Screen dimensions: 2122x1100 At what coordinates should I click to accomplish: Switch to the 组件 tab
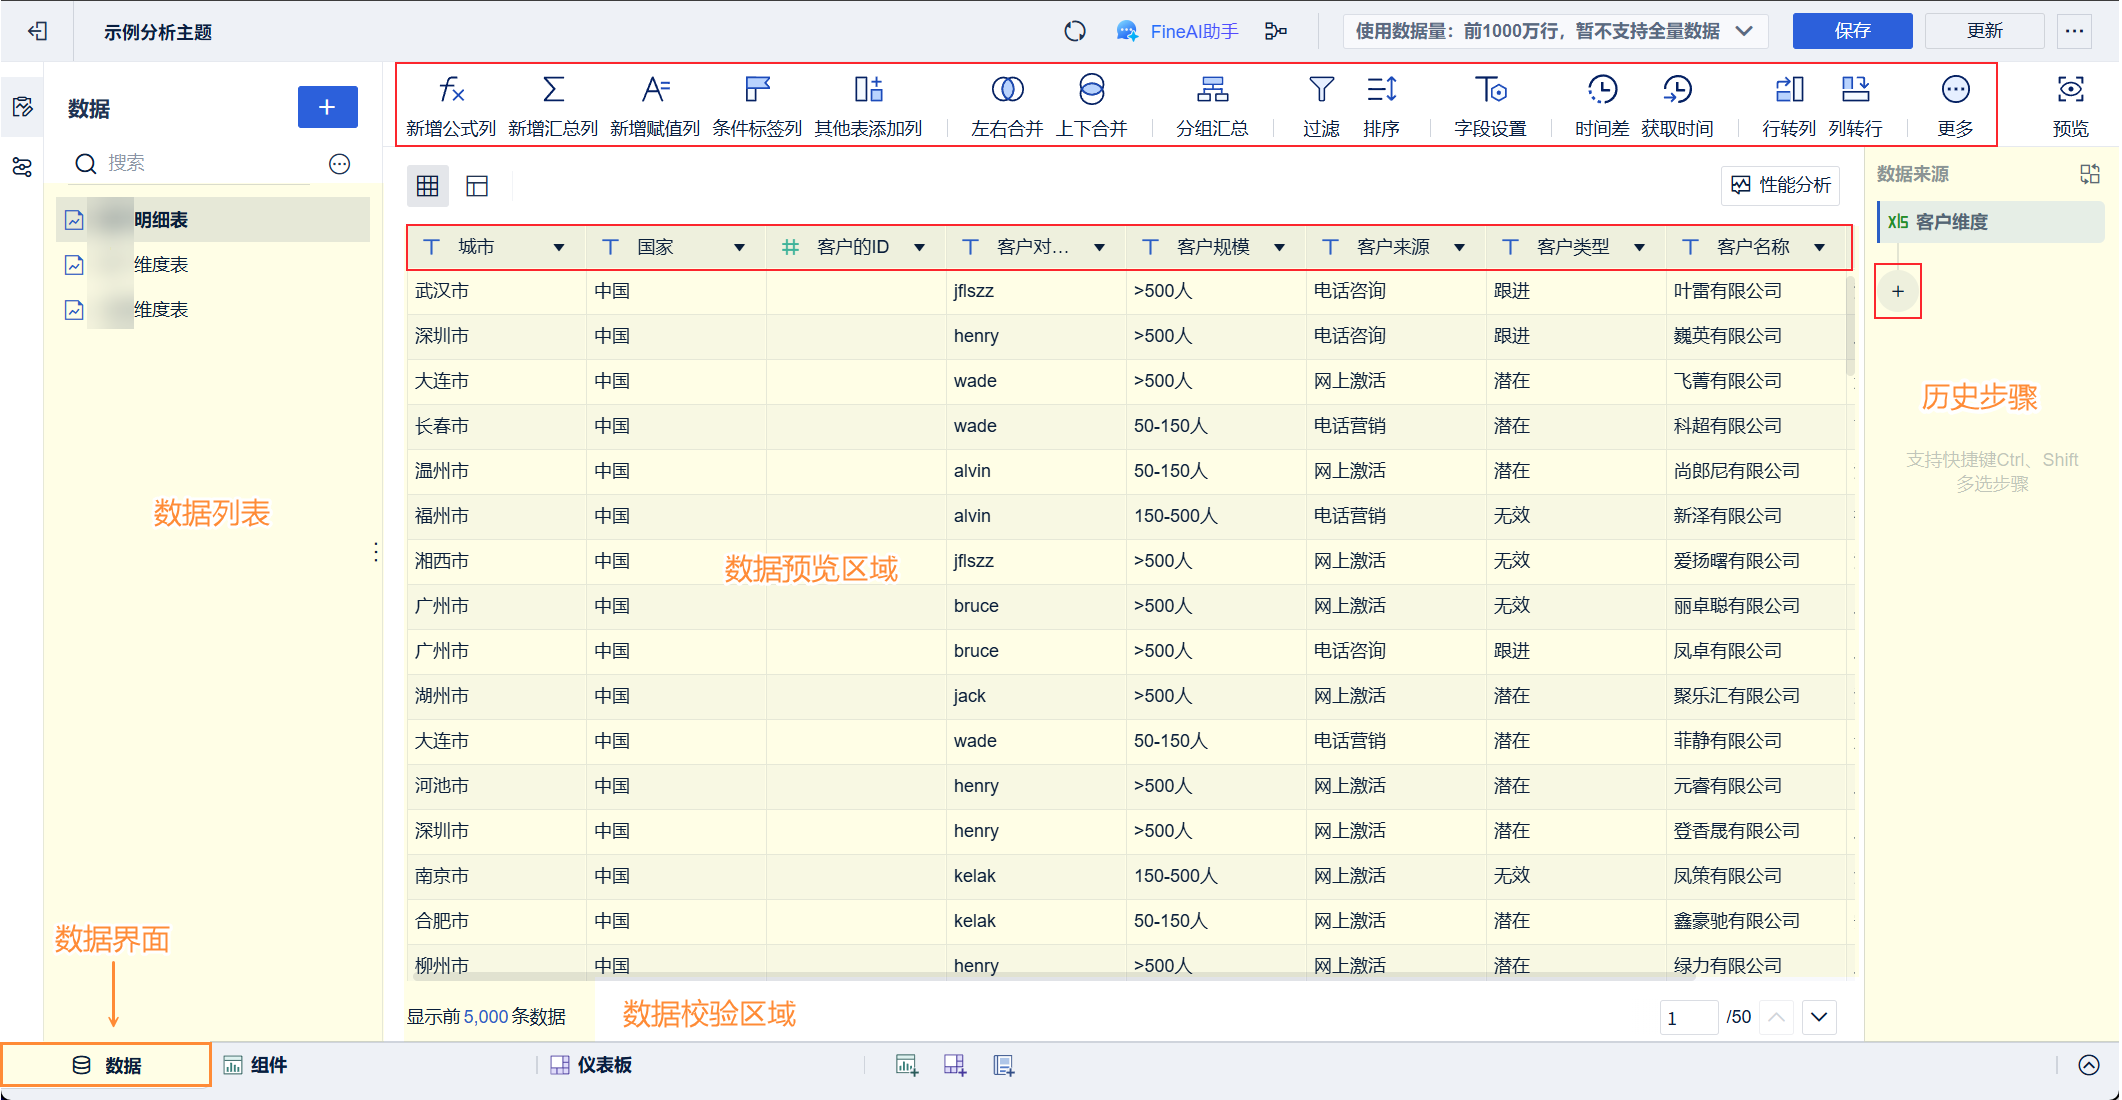256,1065
